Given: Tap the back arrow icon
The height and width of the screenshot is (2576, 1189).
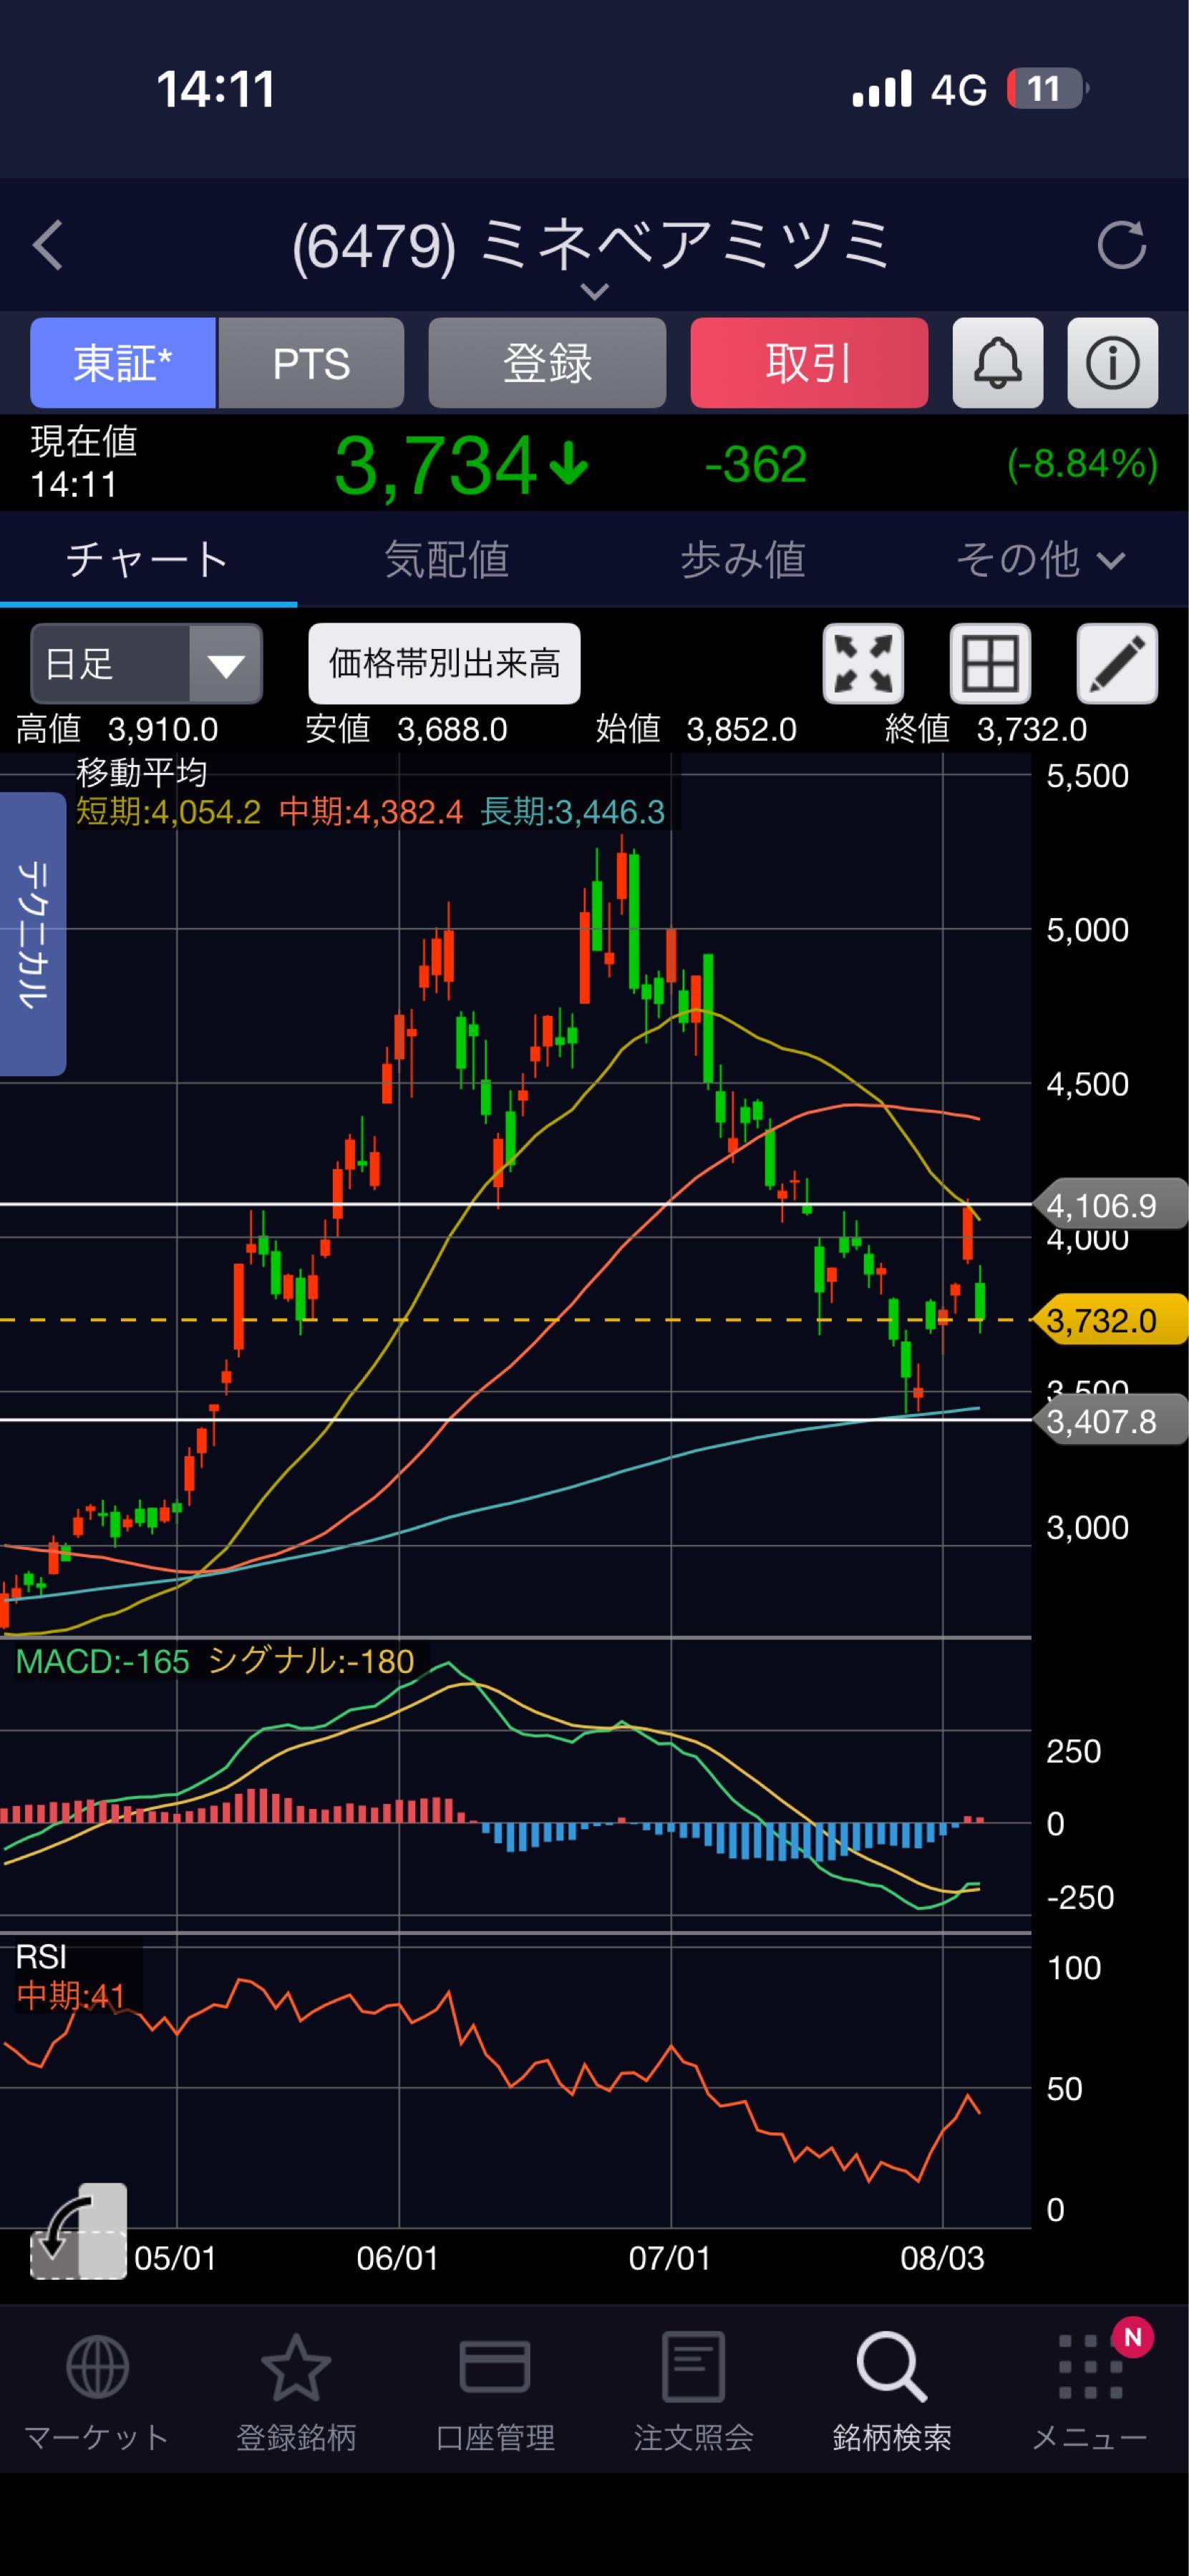Looking at the screenshot, I should click(48, 245).
